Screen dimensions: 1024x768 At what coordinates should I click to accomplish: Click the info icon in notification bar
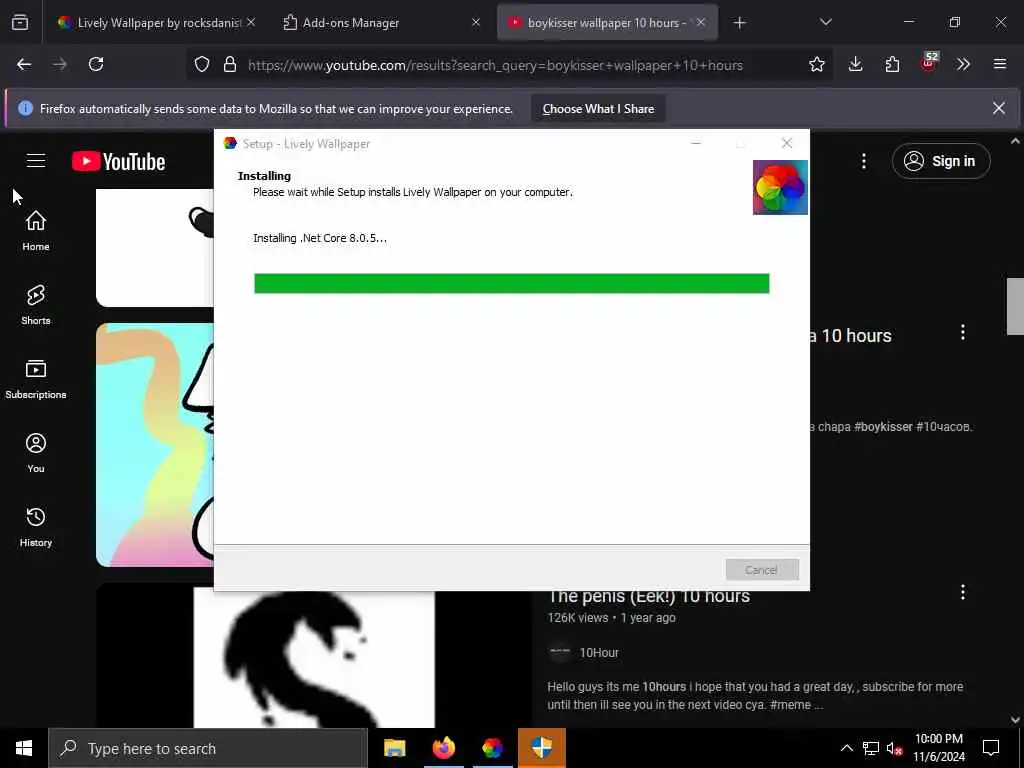tap(25, 108)
